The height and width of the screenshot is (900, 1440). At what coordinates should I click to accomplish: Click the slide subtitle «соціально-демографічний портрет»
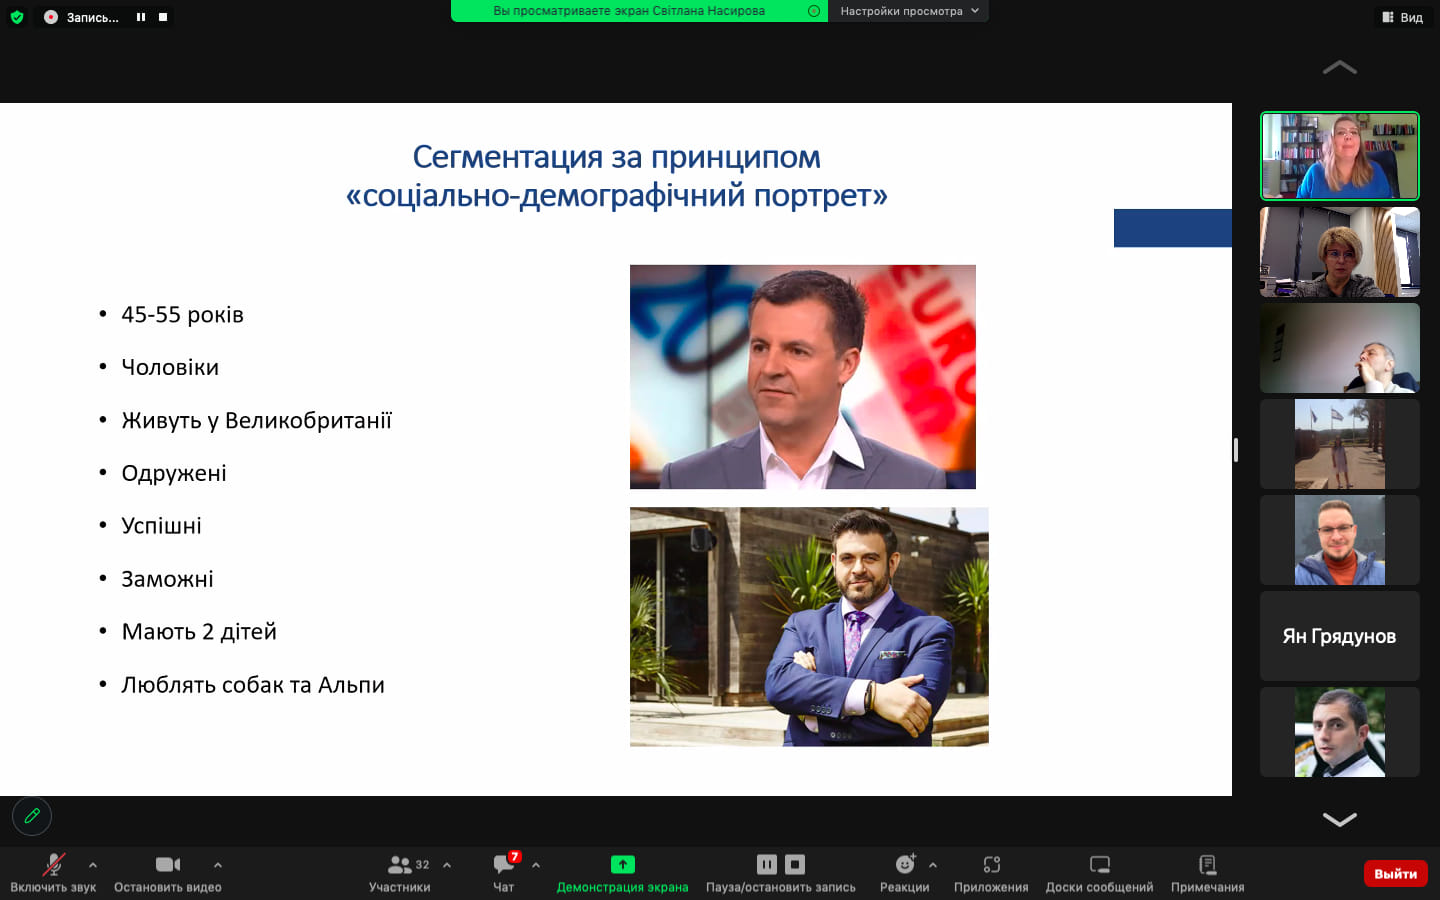tap(616, 196)
